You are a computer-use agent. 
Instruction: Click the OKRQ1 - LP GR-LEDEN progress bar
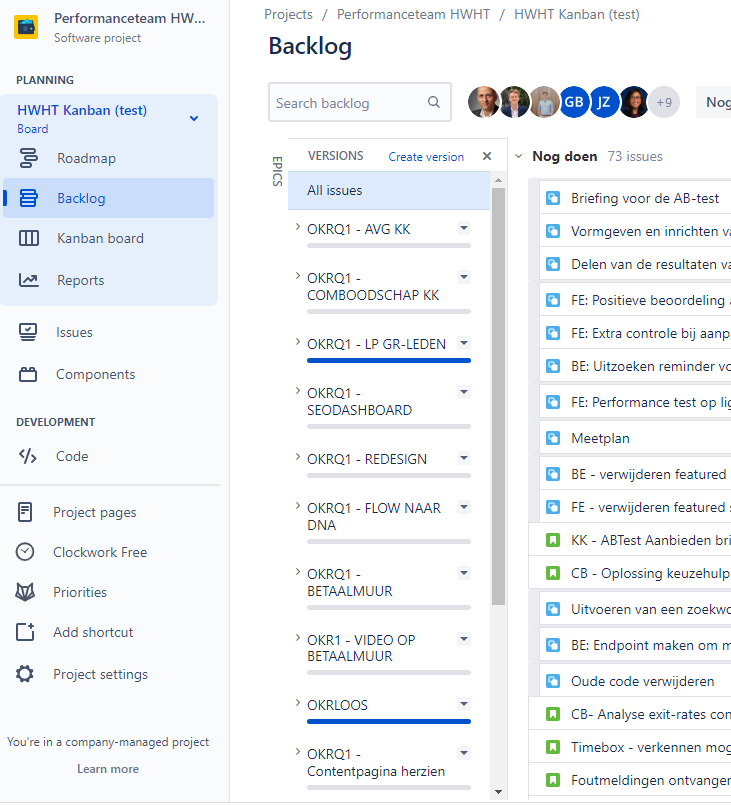tap(389, 360)
